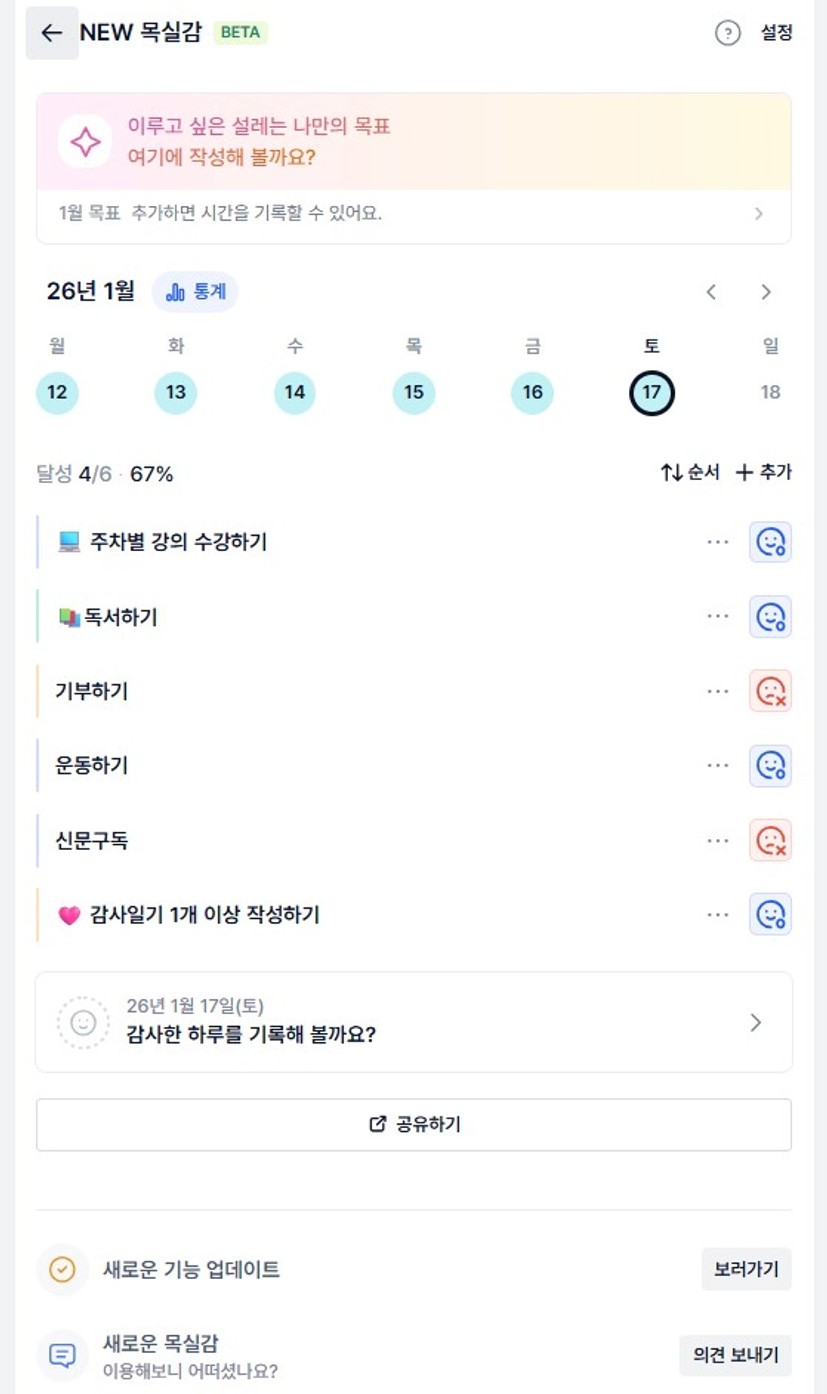Toggle the 기부하기 failed status face
Viewport: 827px width, 1394px height.
click(x=770, y=691)
